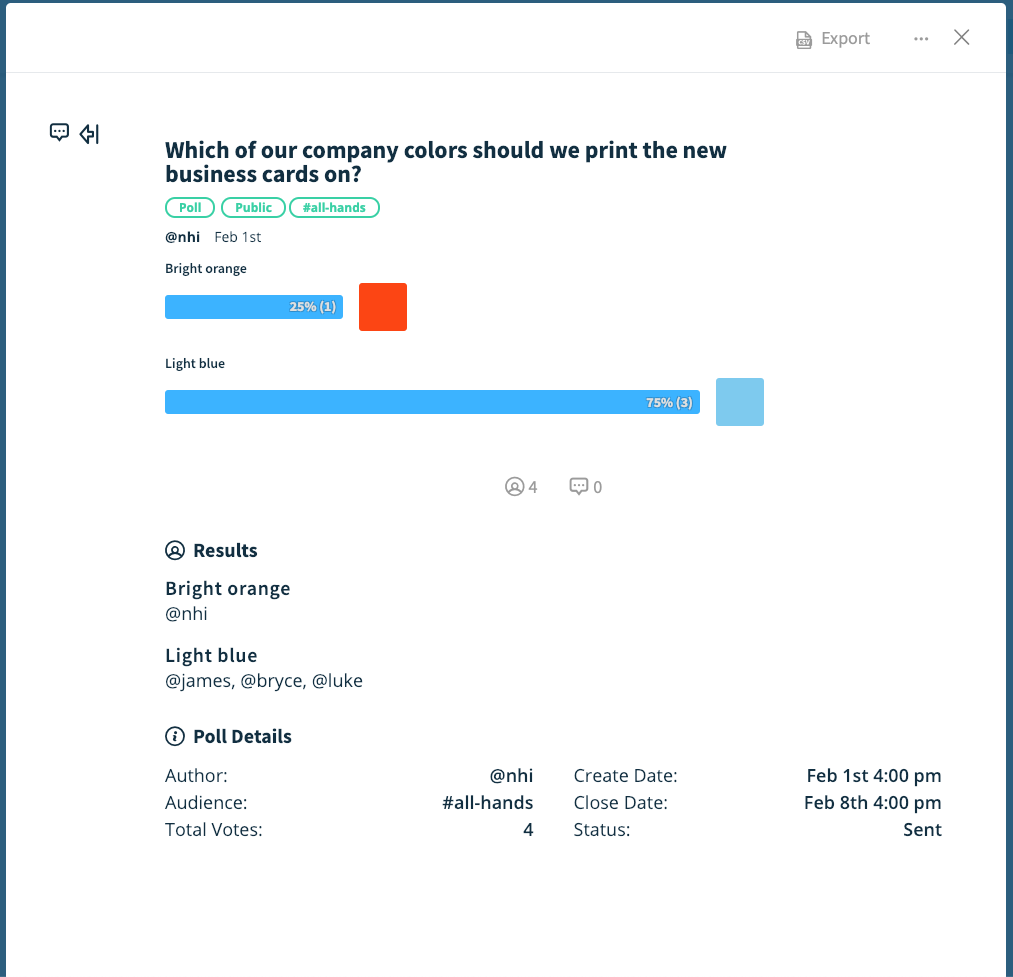Select the bright orange color swatch

coord(383,307)
